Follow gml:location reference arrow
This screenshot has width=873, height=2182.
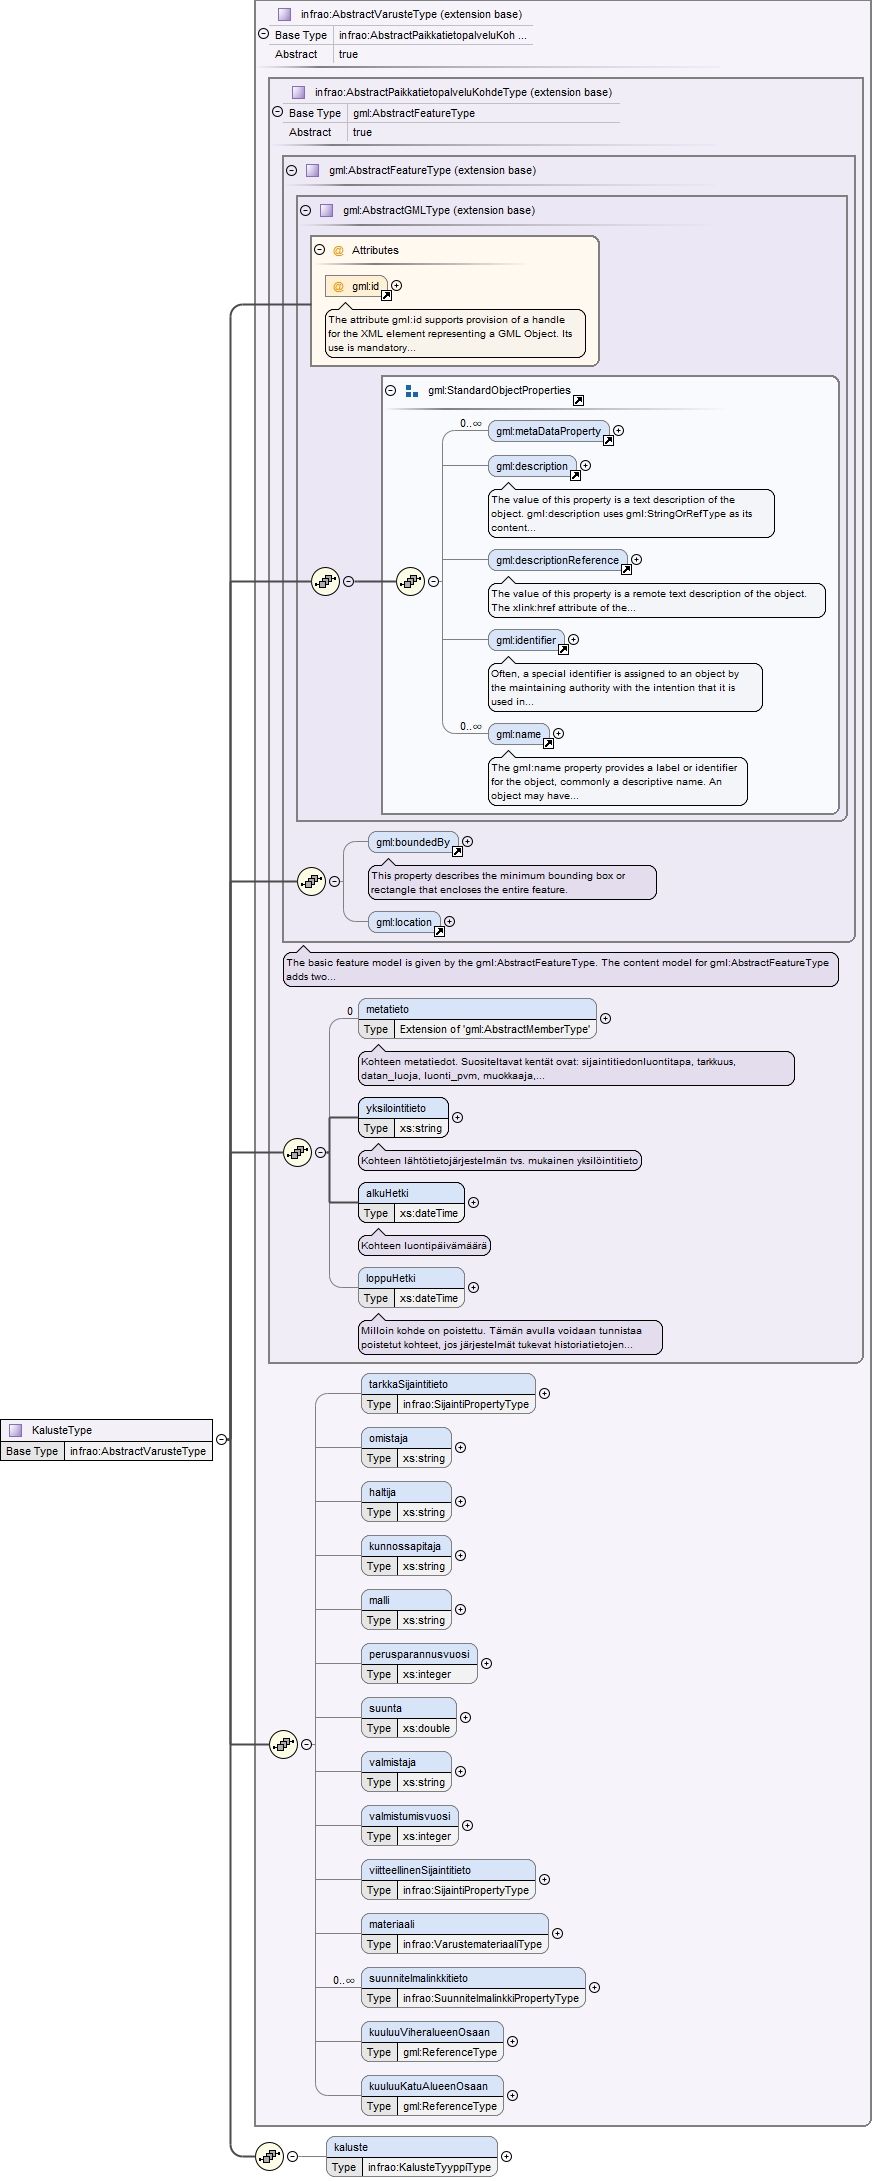[439, 931]
